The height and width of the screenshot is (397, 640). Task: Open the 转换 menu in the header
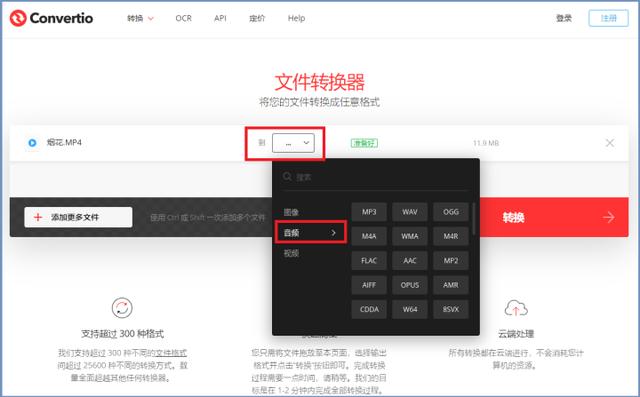pos(140,18)
